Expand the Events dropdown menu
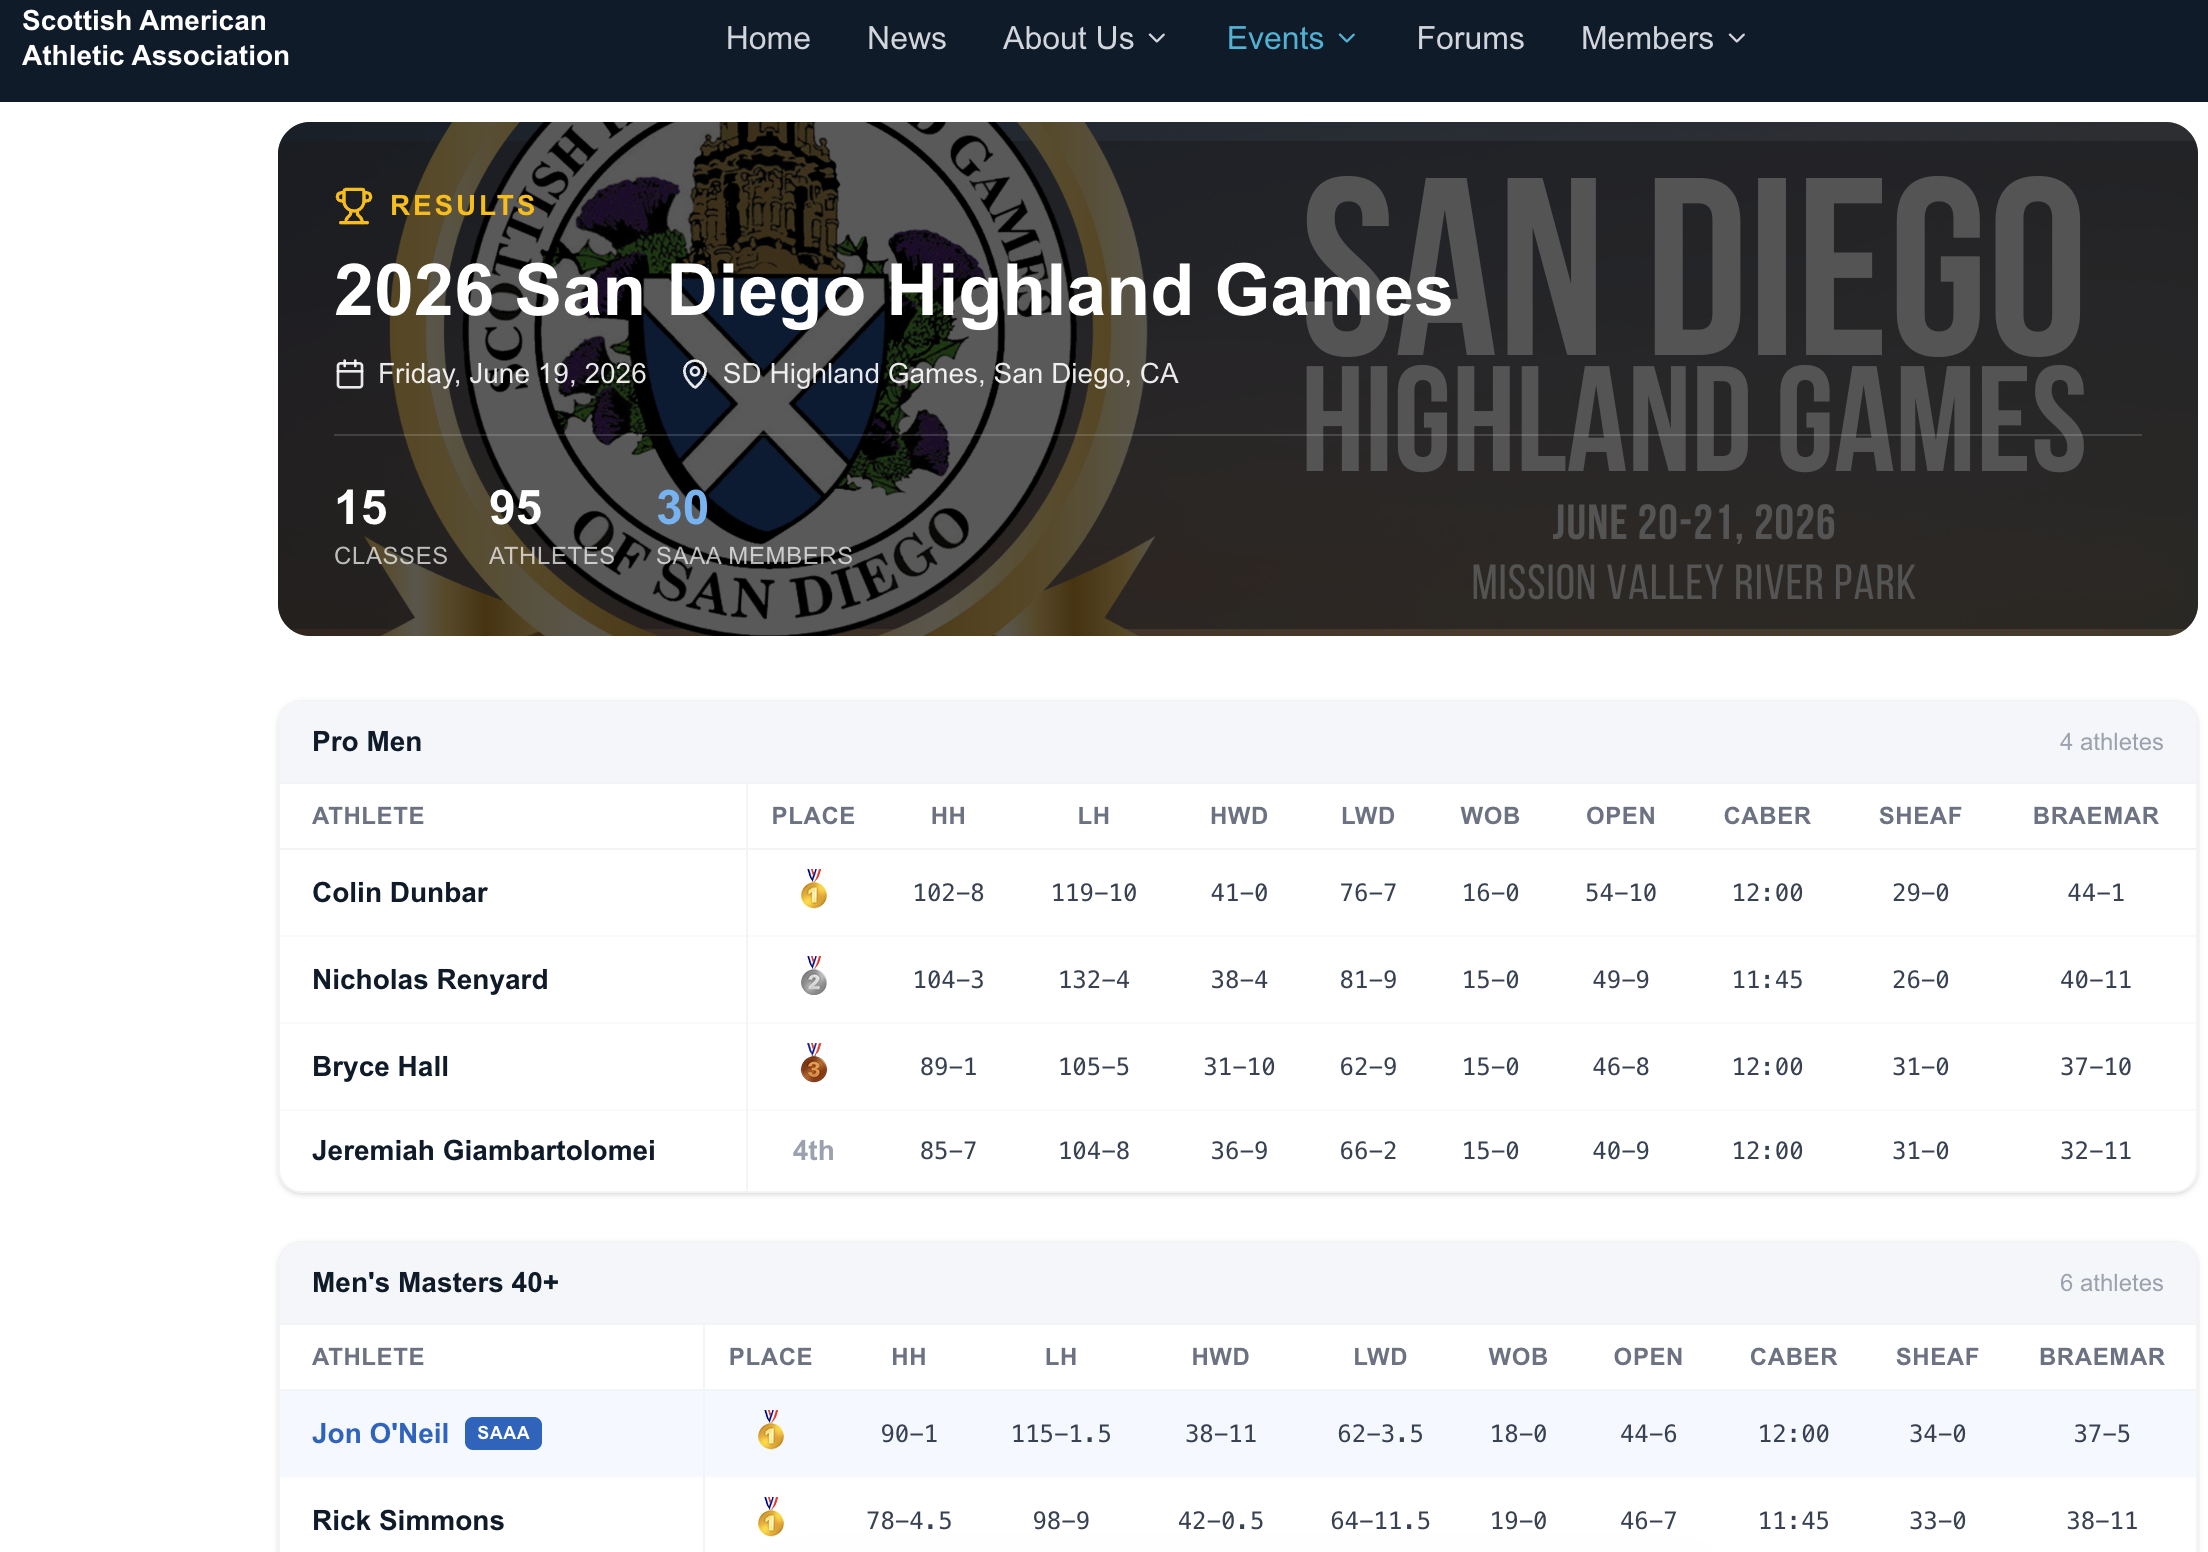The width and height of the screenshot is (2208, 1552). point(1292,38)
